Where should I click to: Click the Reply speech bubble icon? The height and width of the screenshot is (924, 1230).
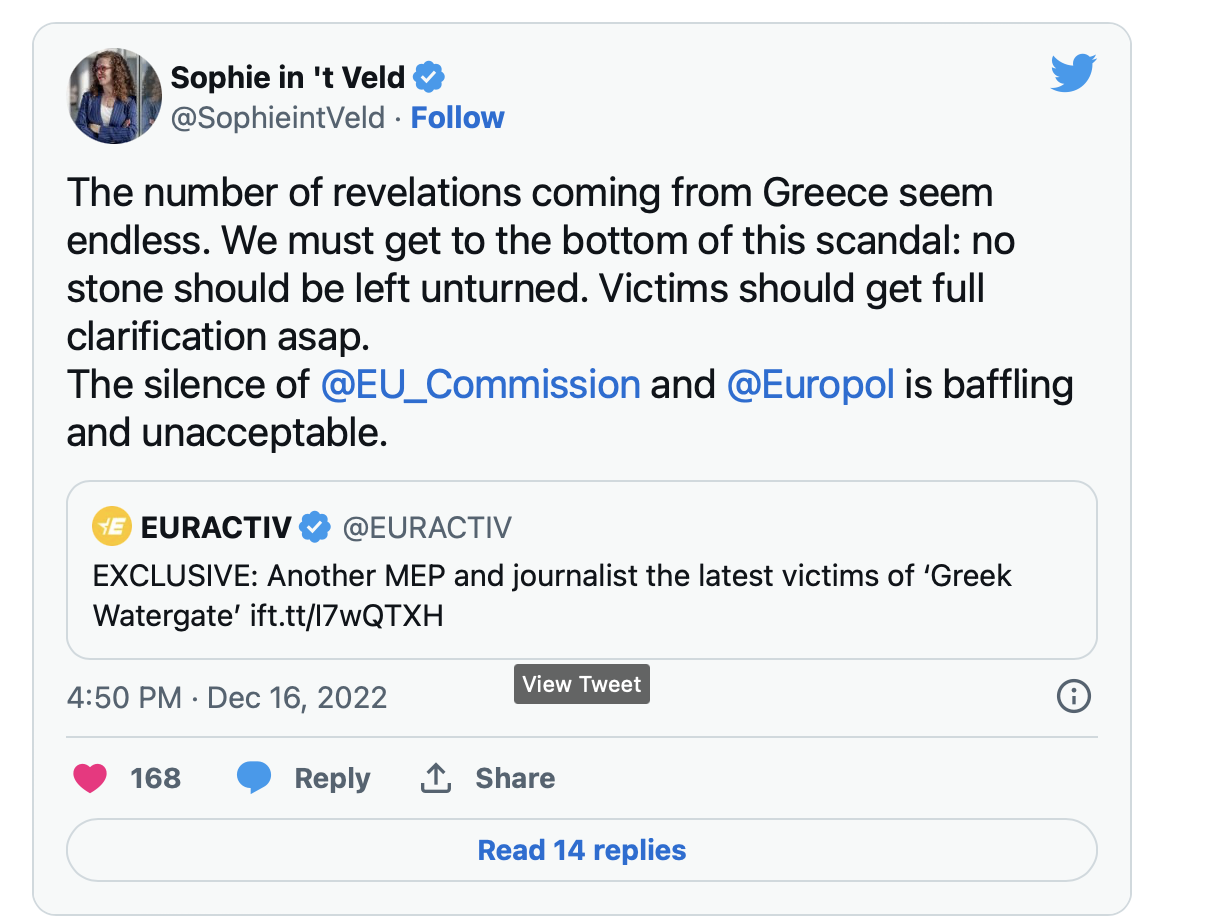(x=255, y=778)
